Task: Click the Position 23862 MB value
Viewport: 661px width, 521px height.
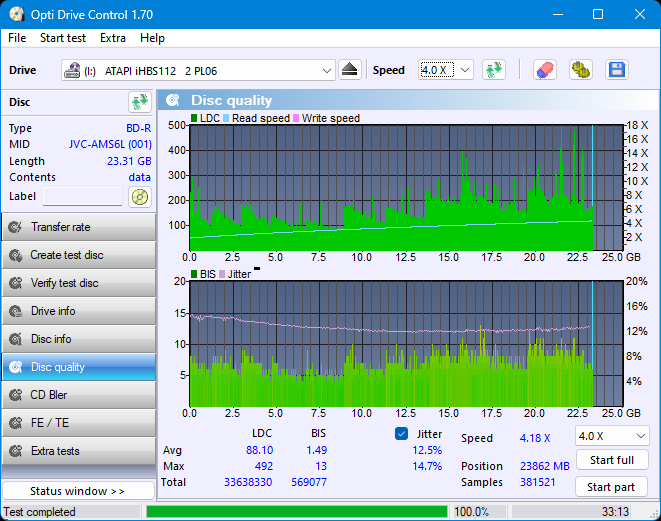Action: pyautogui.click(x=545, y=466)
